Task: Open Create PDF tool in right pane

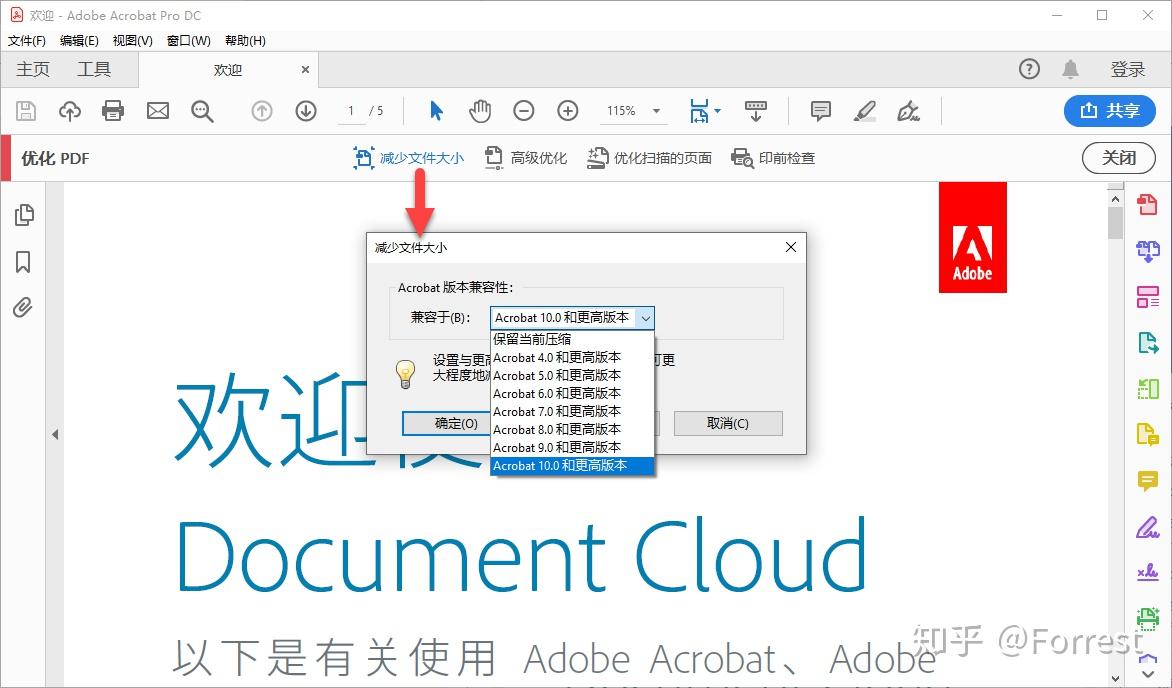Action: (1147, 204)
